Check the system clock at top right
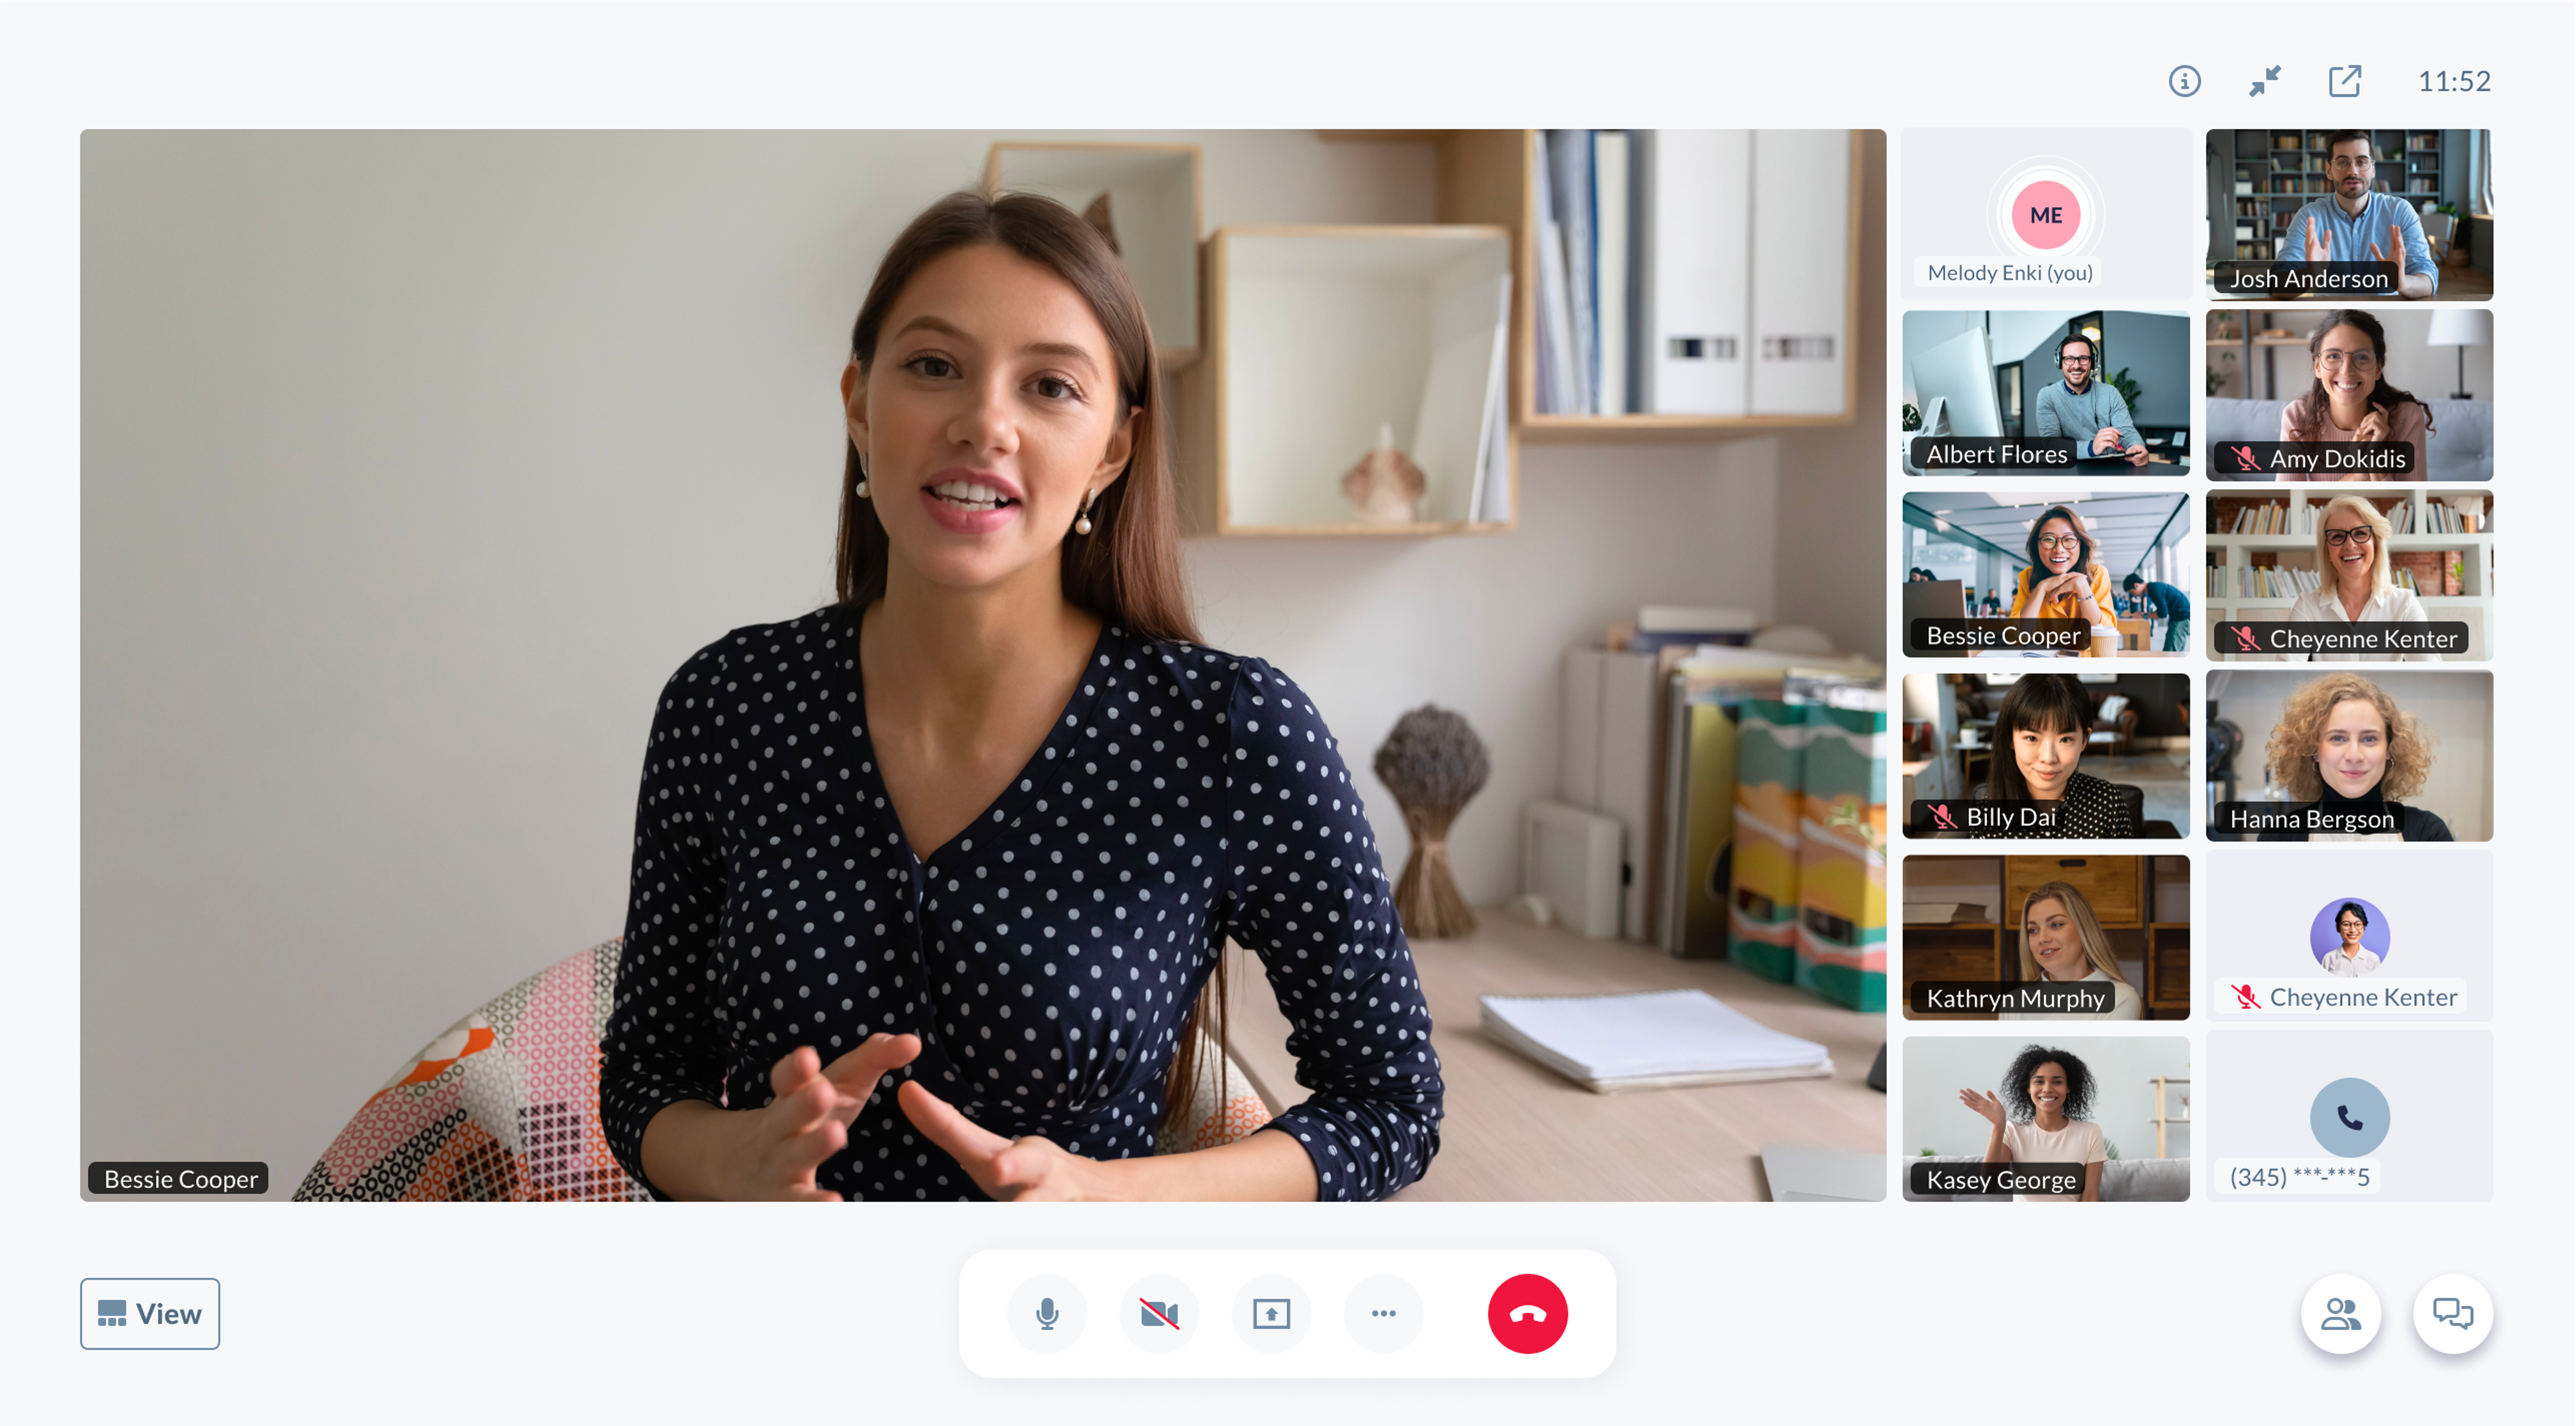 tap(2451, 81)
